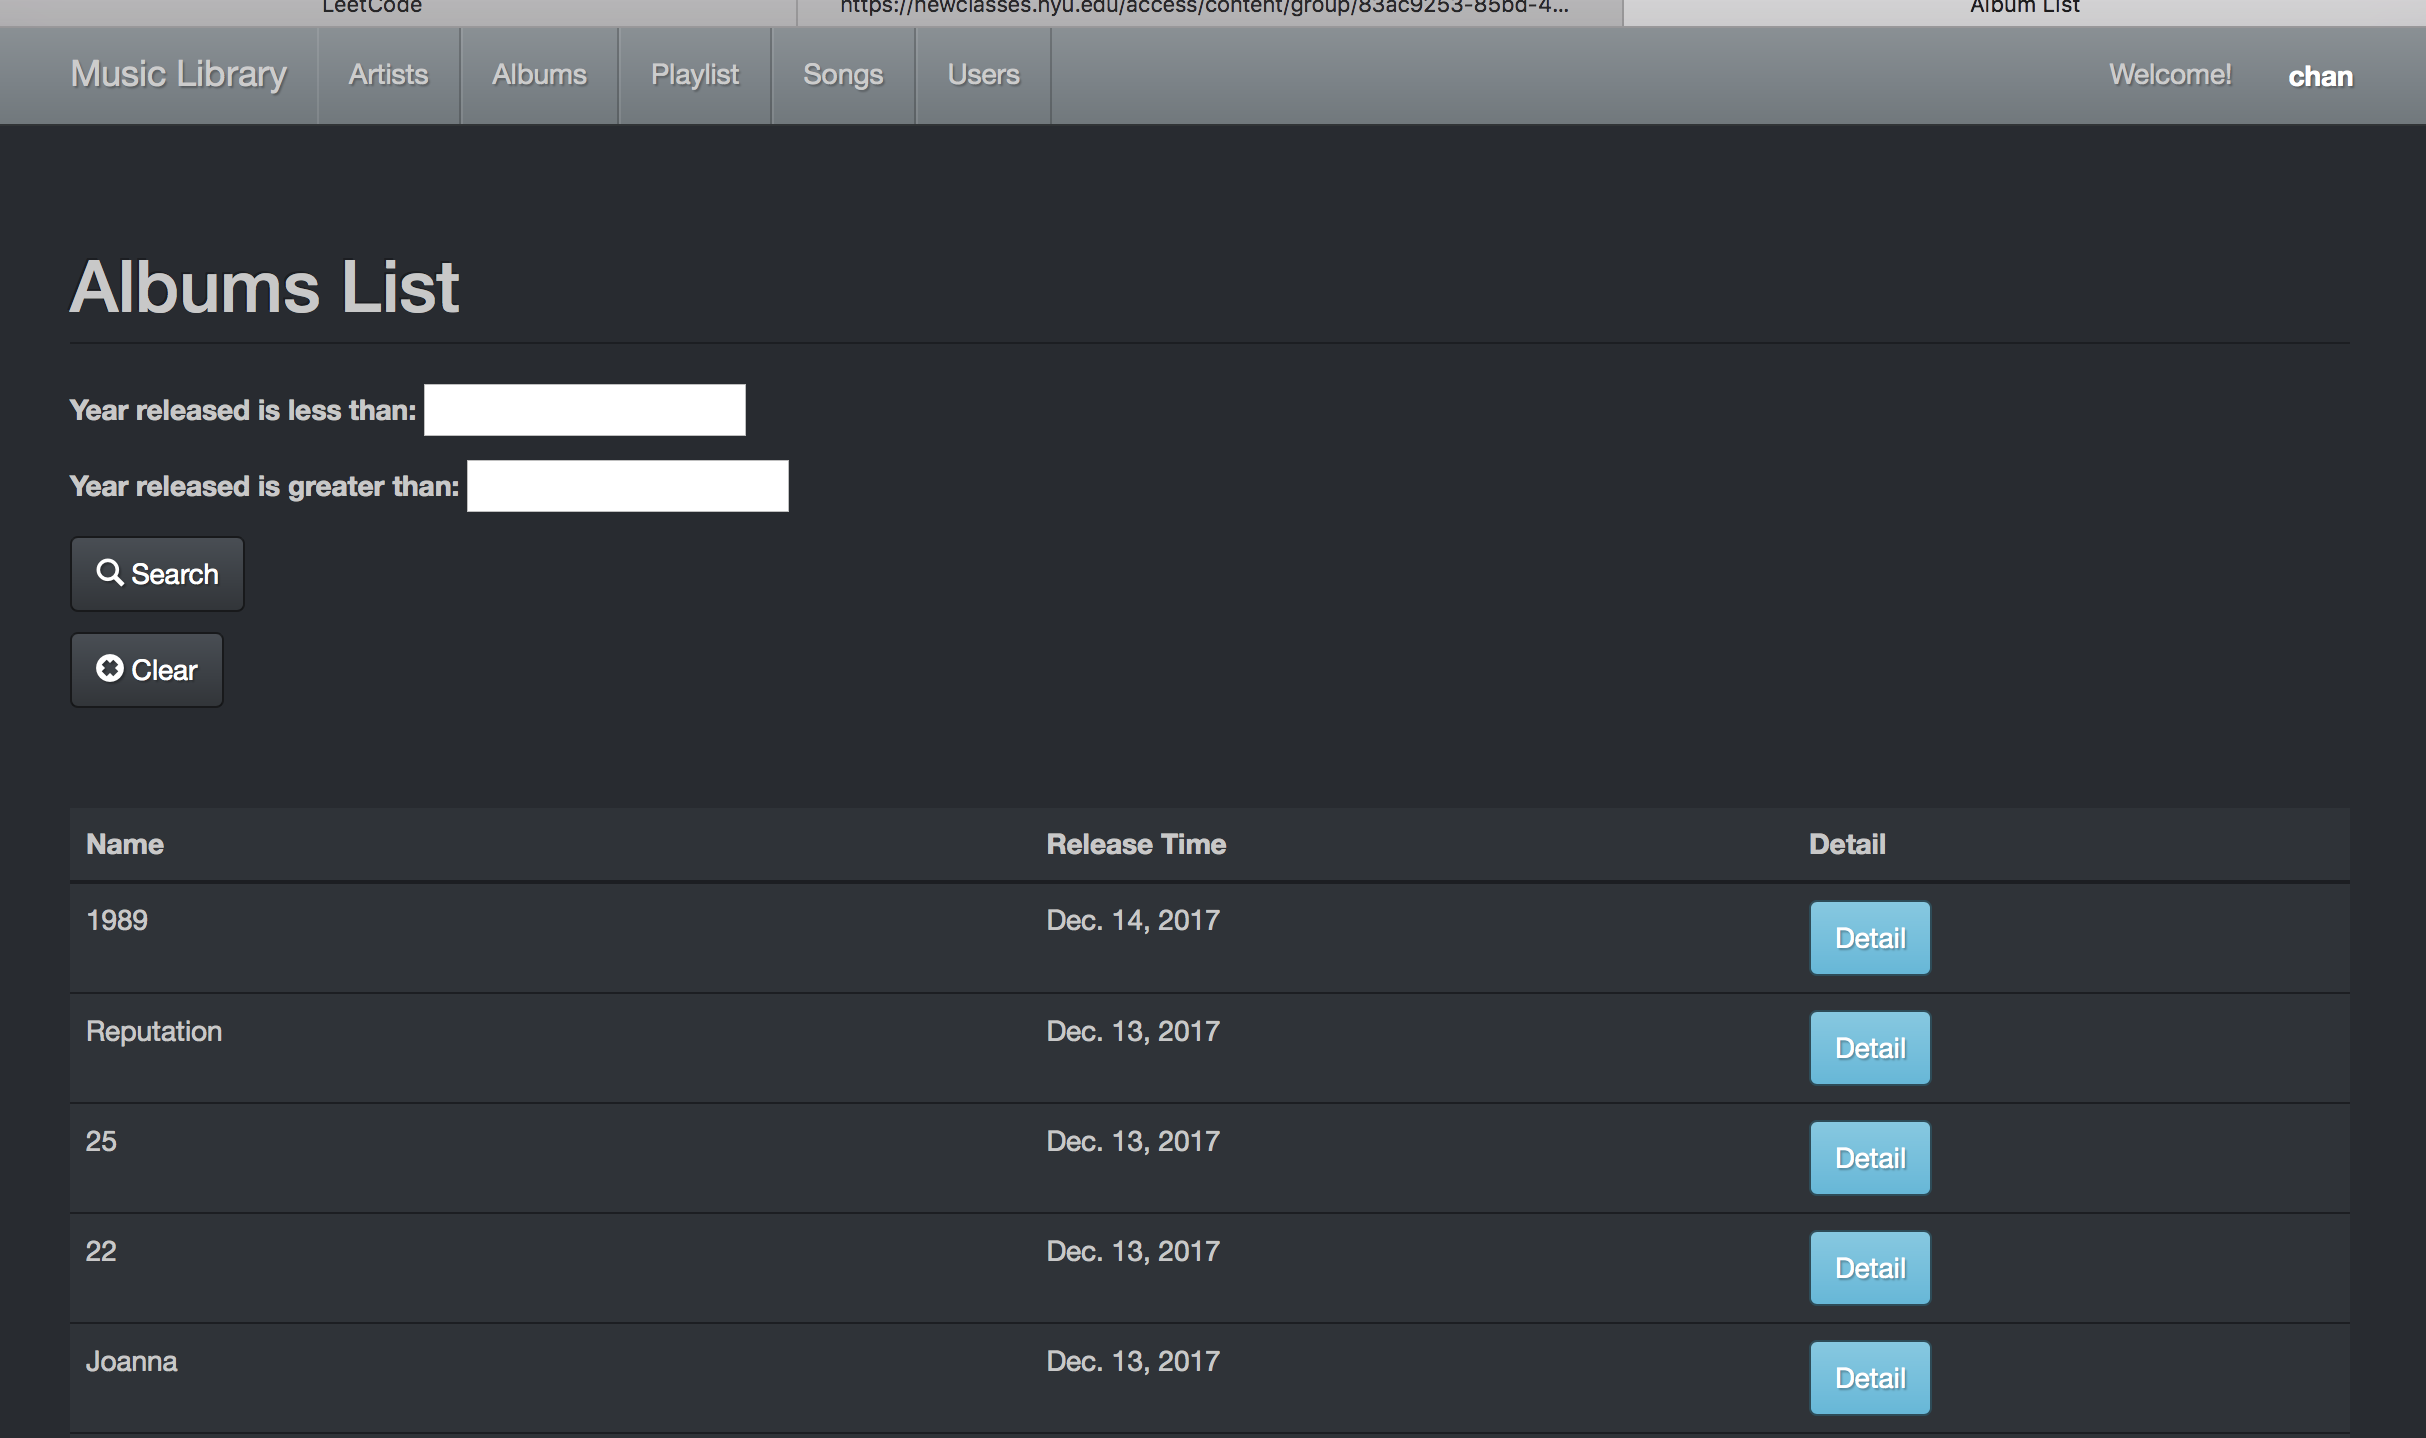The image size is (2426, 1438).
Task: View Detail for album 1989
Action: (x=1869, y=938)
